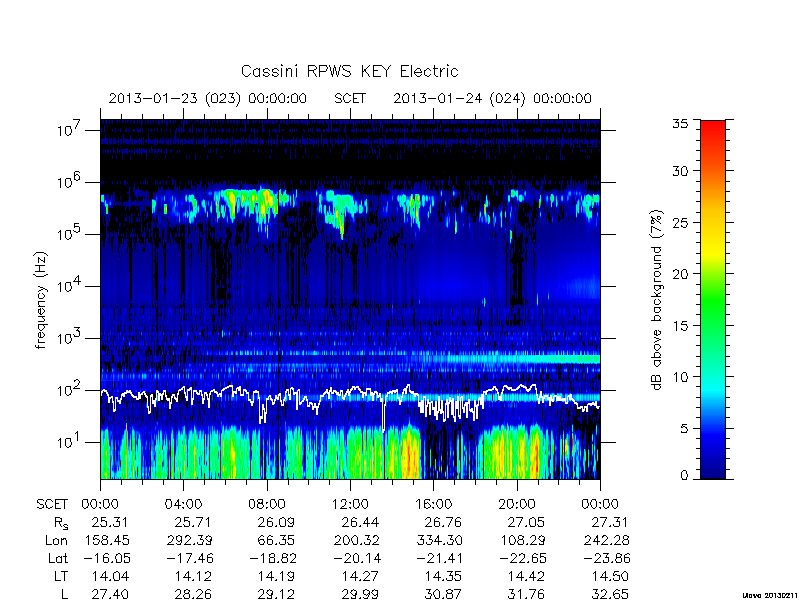Click L-shell value '28.26'
The width and height of the screenshot is (800, 600).
(x=193, y=594)
